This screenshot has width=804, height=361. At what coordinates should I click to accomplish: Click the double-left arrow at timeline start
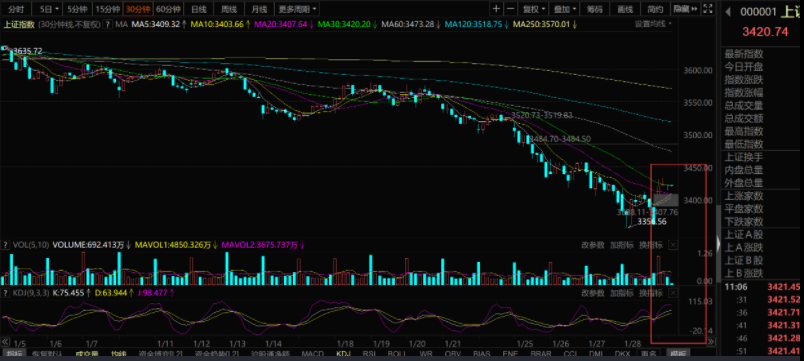click(5, 342)
